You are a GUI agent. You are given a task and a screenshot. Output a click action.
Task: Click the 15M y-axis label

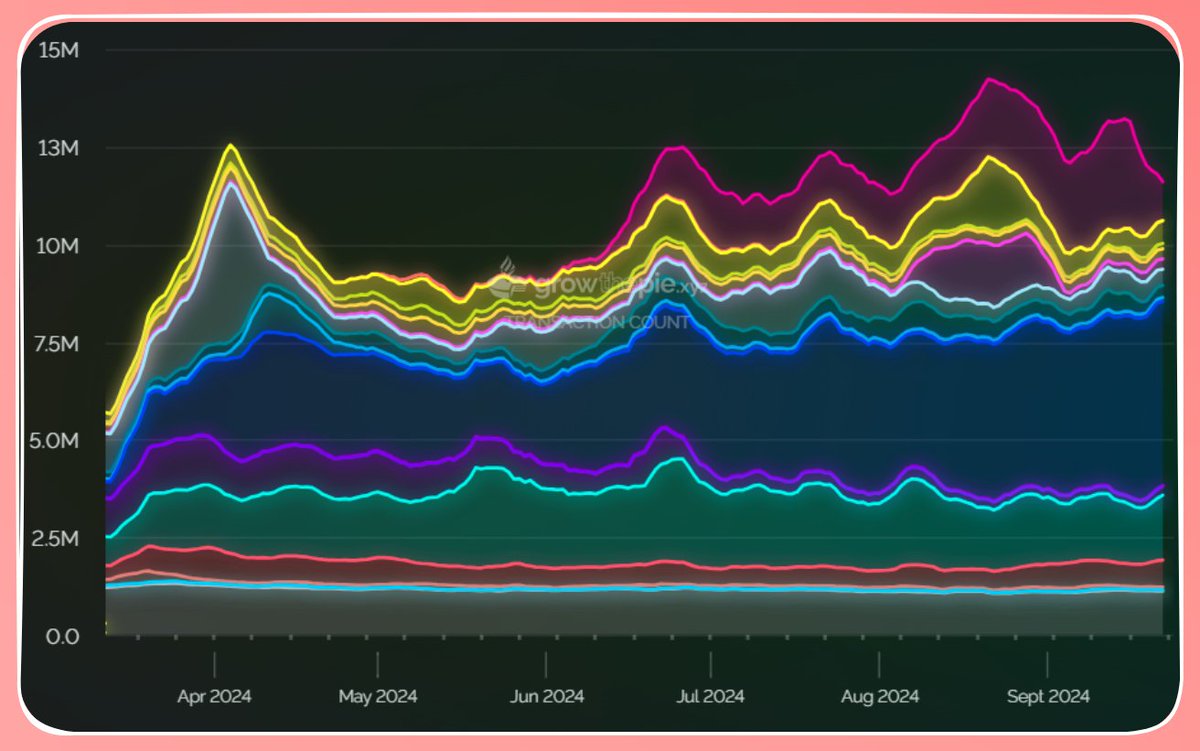[58, 50]
